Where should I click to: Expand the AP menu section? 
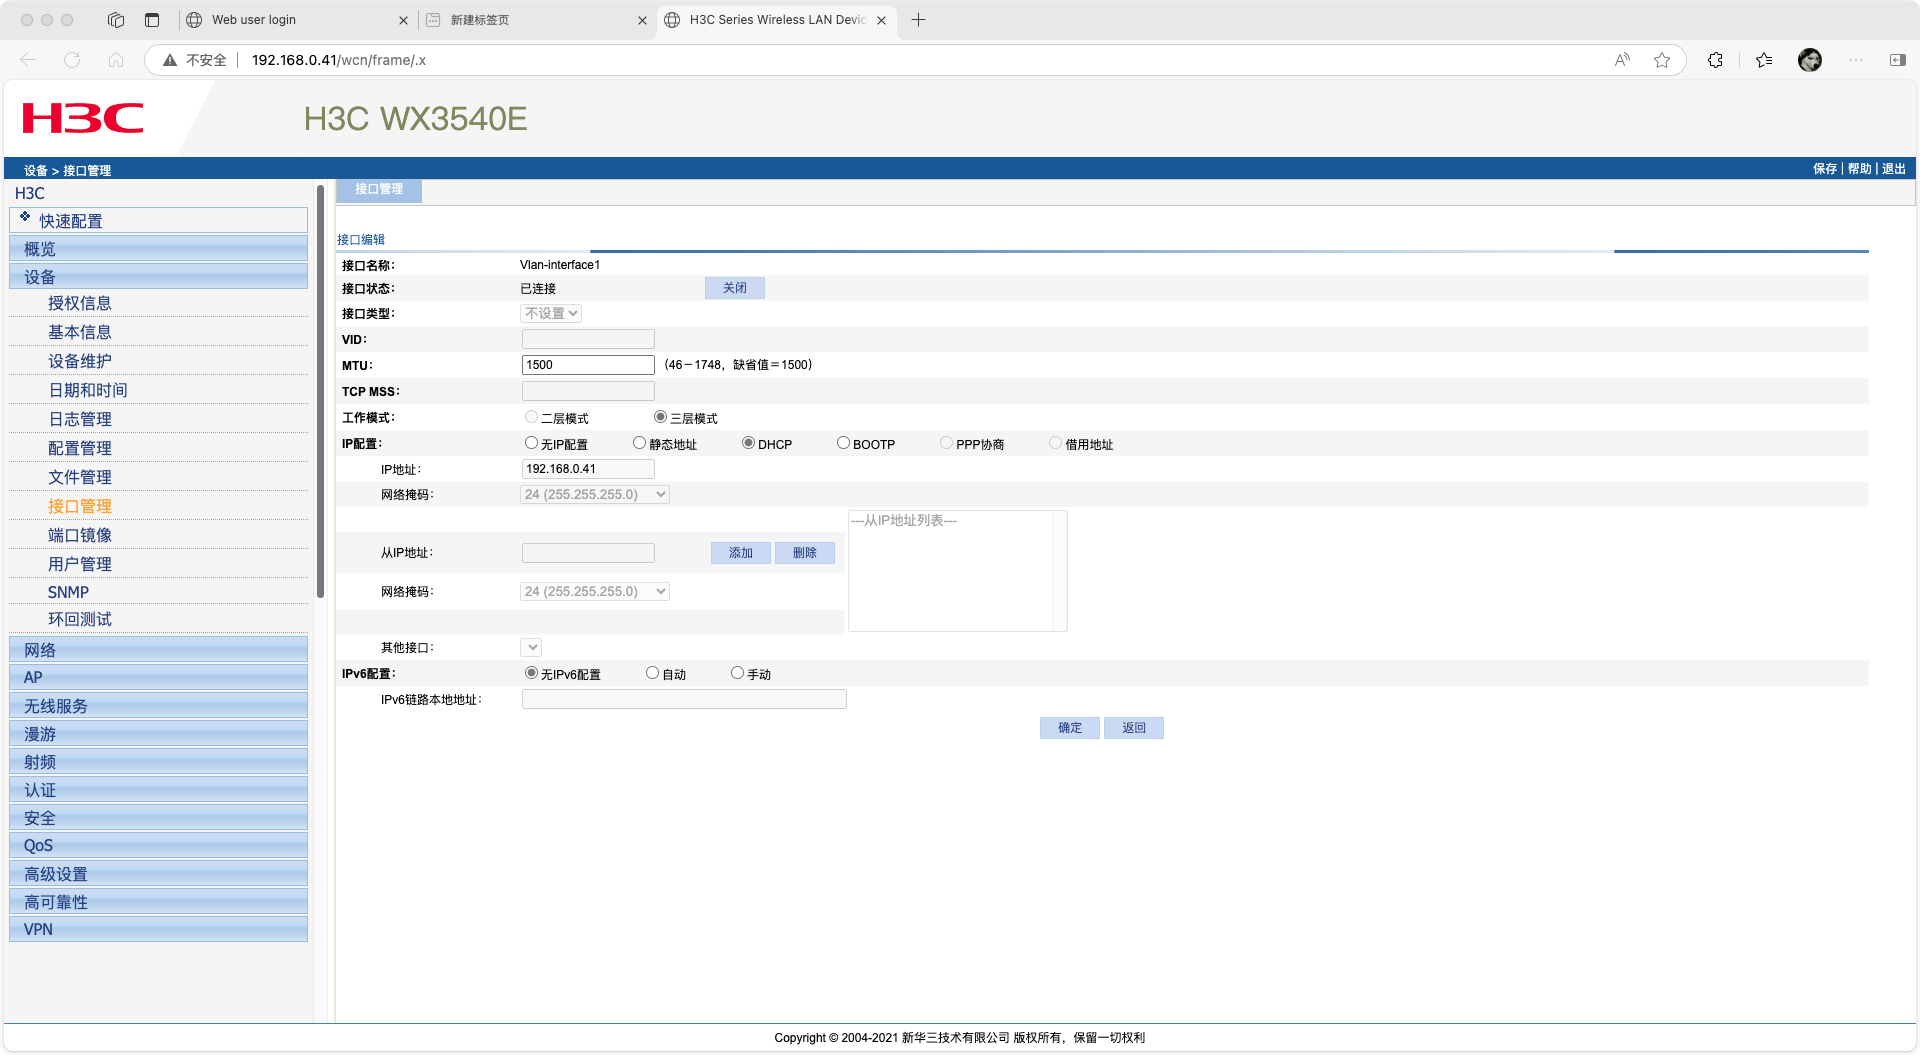click(x=158, y=678)
